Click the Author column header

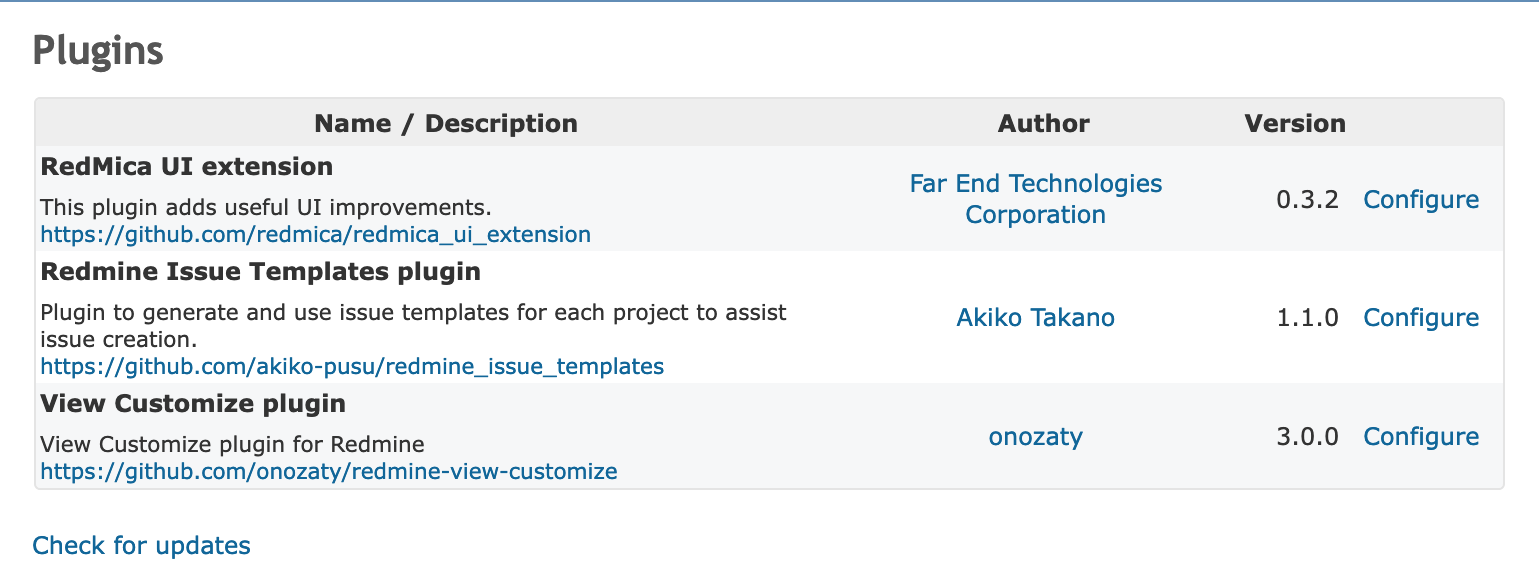pos(1044,124)
